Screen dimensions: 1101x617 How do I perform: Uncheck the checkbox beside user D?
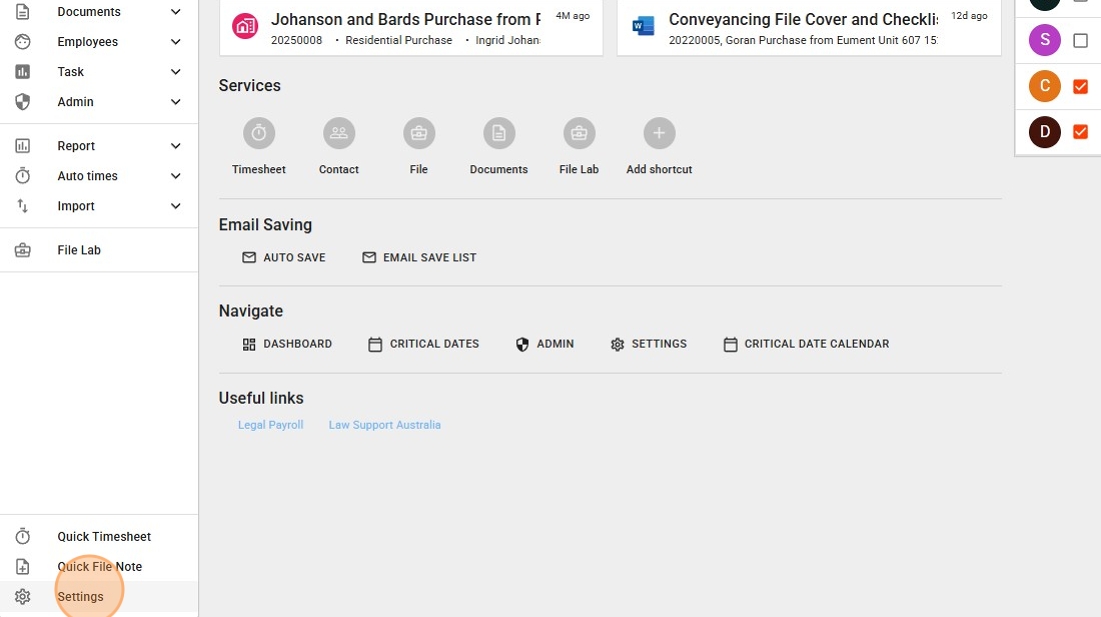tap(1080, 132)
